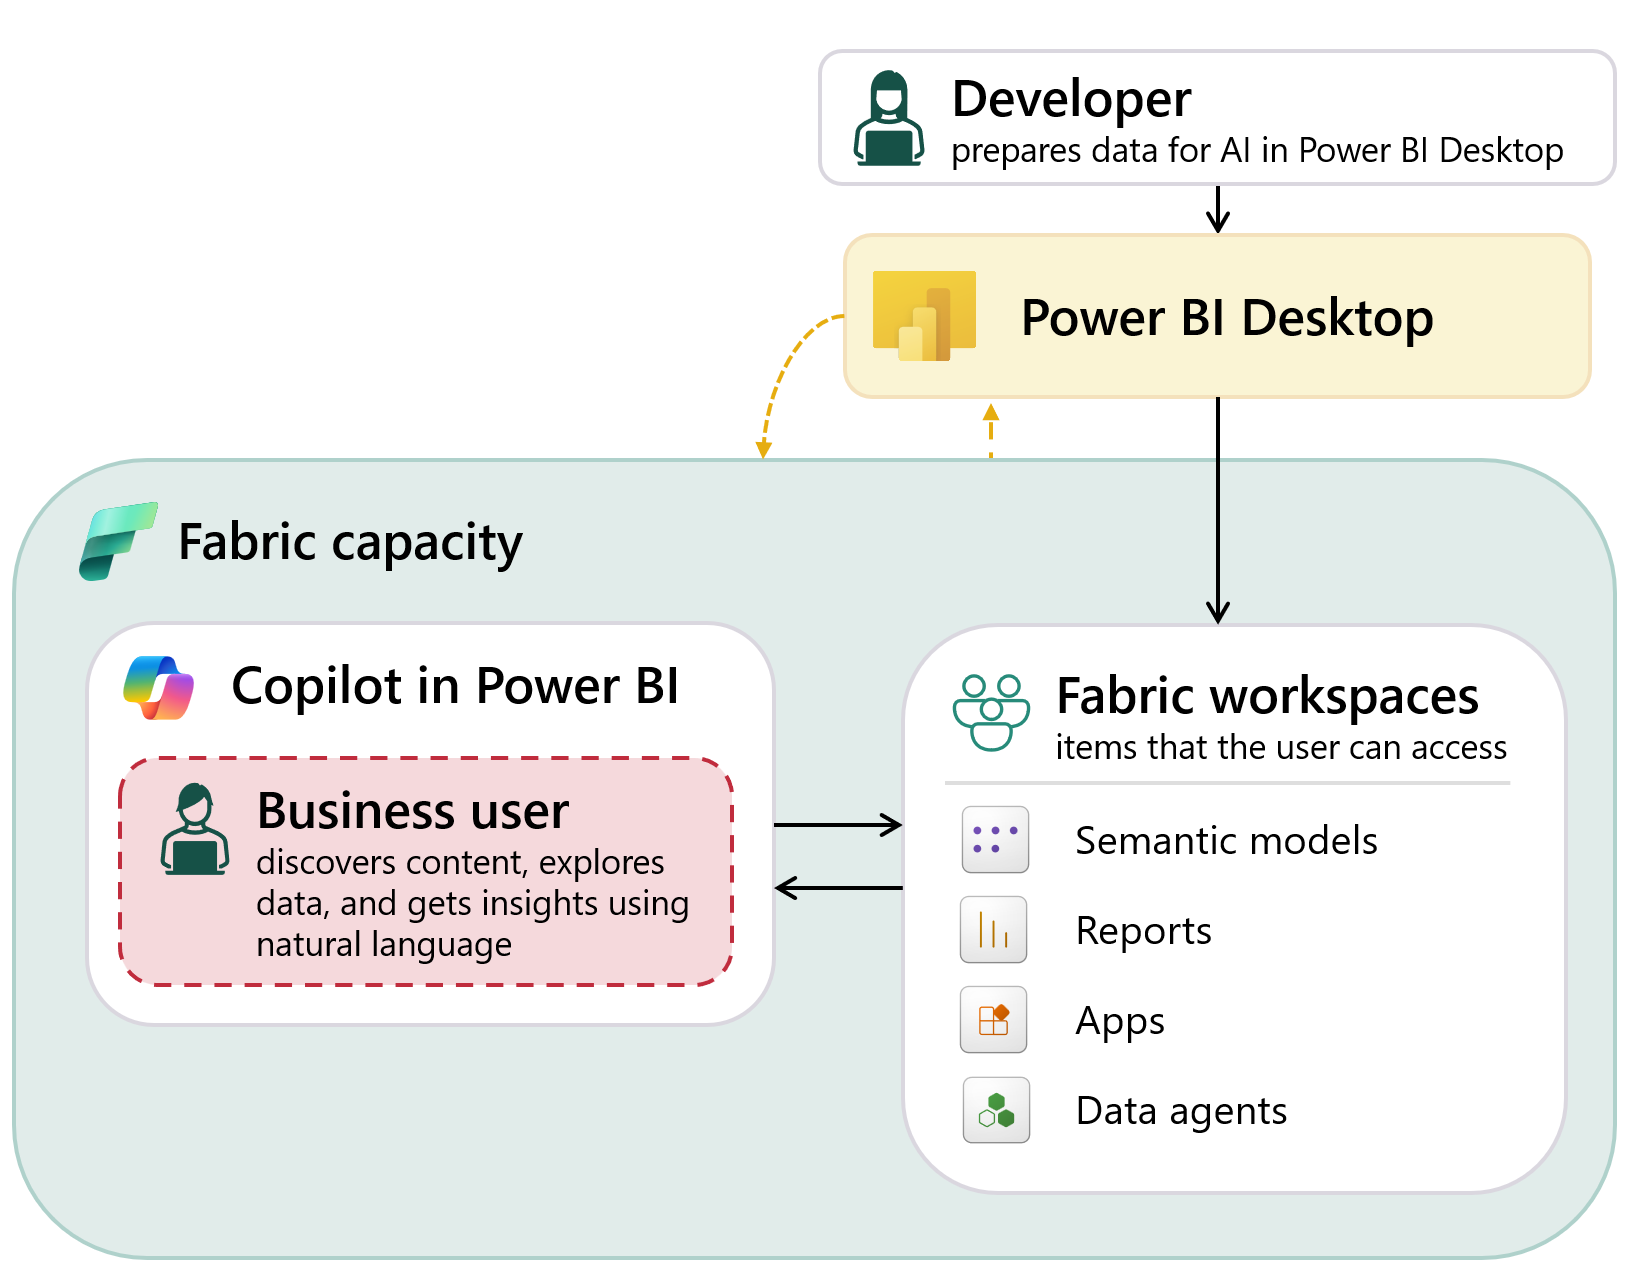The width and height of the screenshot is (1629, 1279).
Task: Click the Fabric logo icon
Action: click(x=118, y=541)
